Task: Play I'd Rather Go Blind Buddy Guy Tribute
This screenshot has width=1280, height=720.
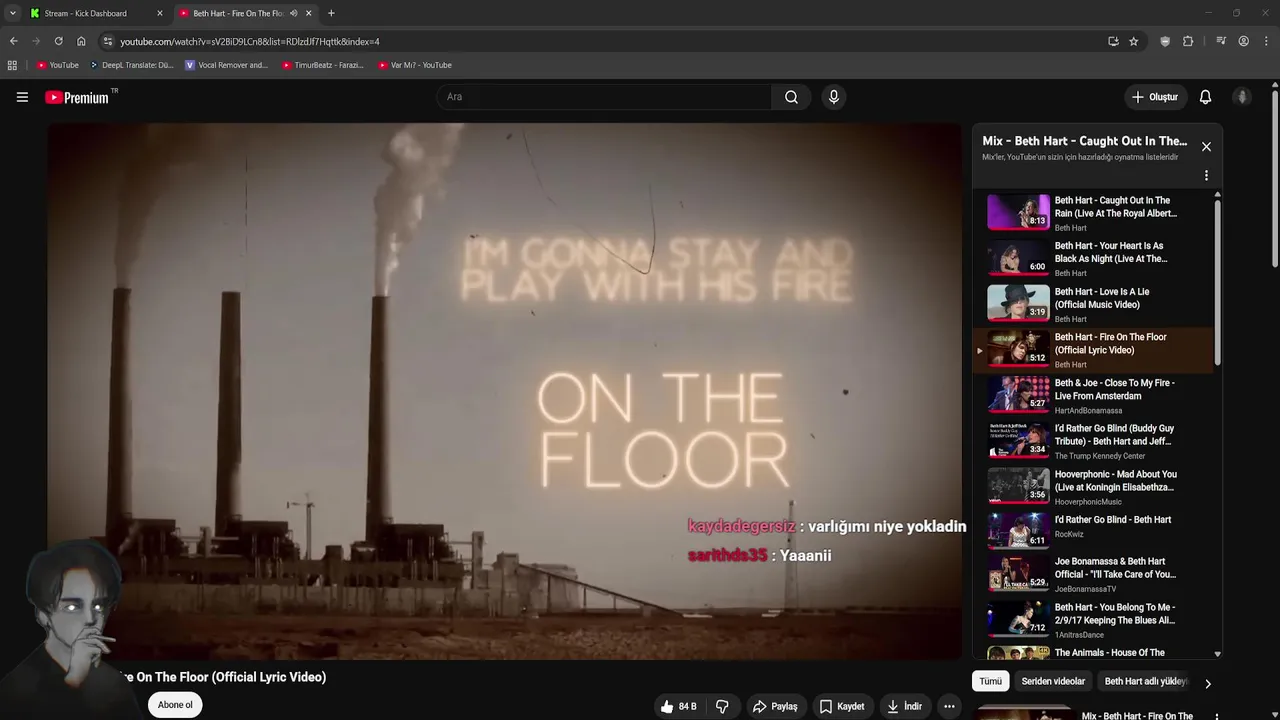Action: [x=1093, y=441]
